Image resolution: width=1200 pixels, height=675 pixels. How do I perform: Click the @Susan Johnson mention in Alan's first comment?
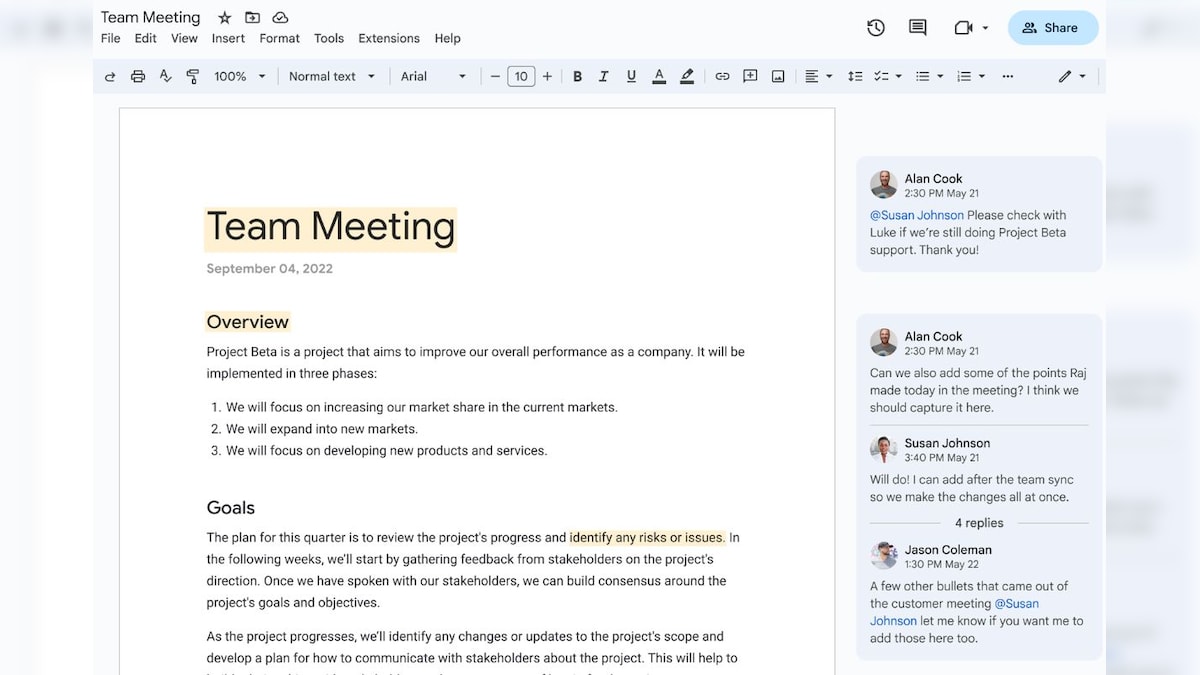(917, 215)
